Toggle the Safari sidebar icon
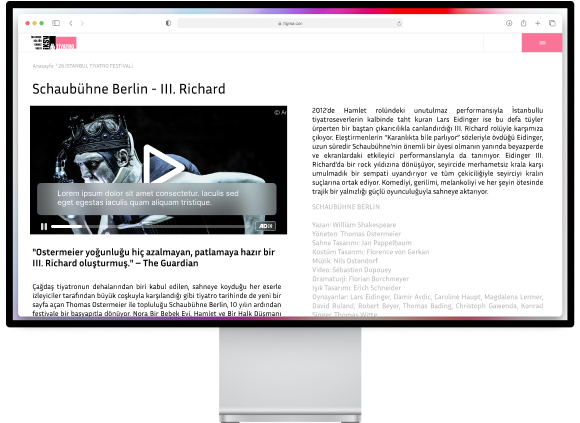Screen dimensions: 580x423 pyautogui.click(x=56, y=23)
